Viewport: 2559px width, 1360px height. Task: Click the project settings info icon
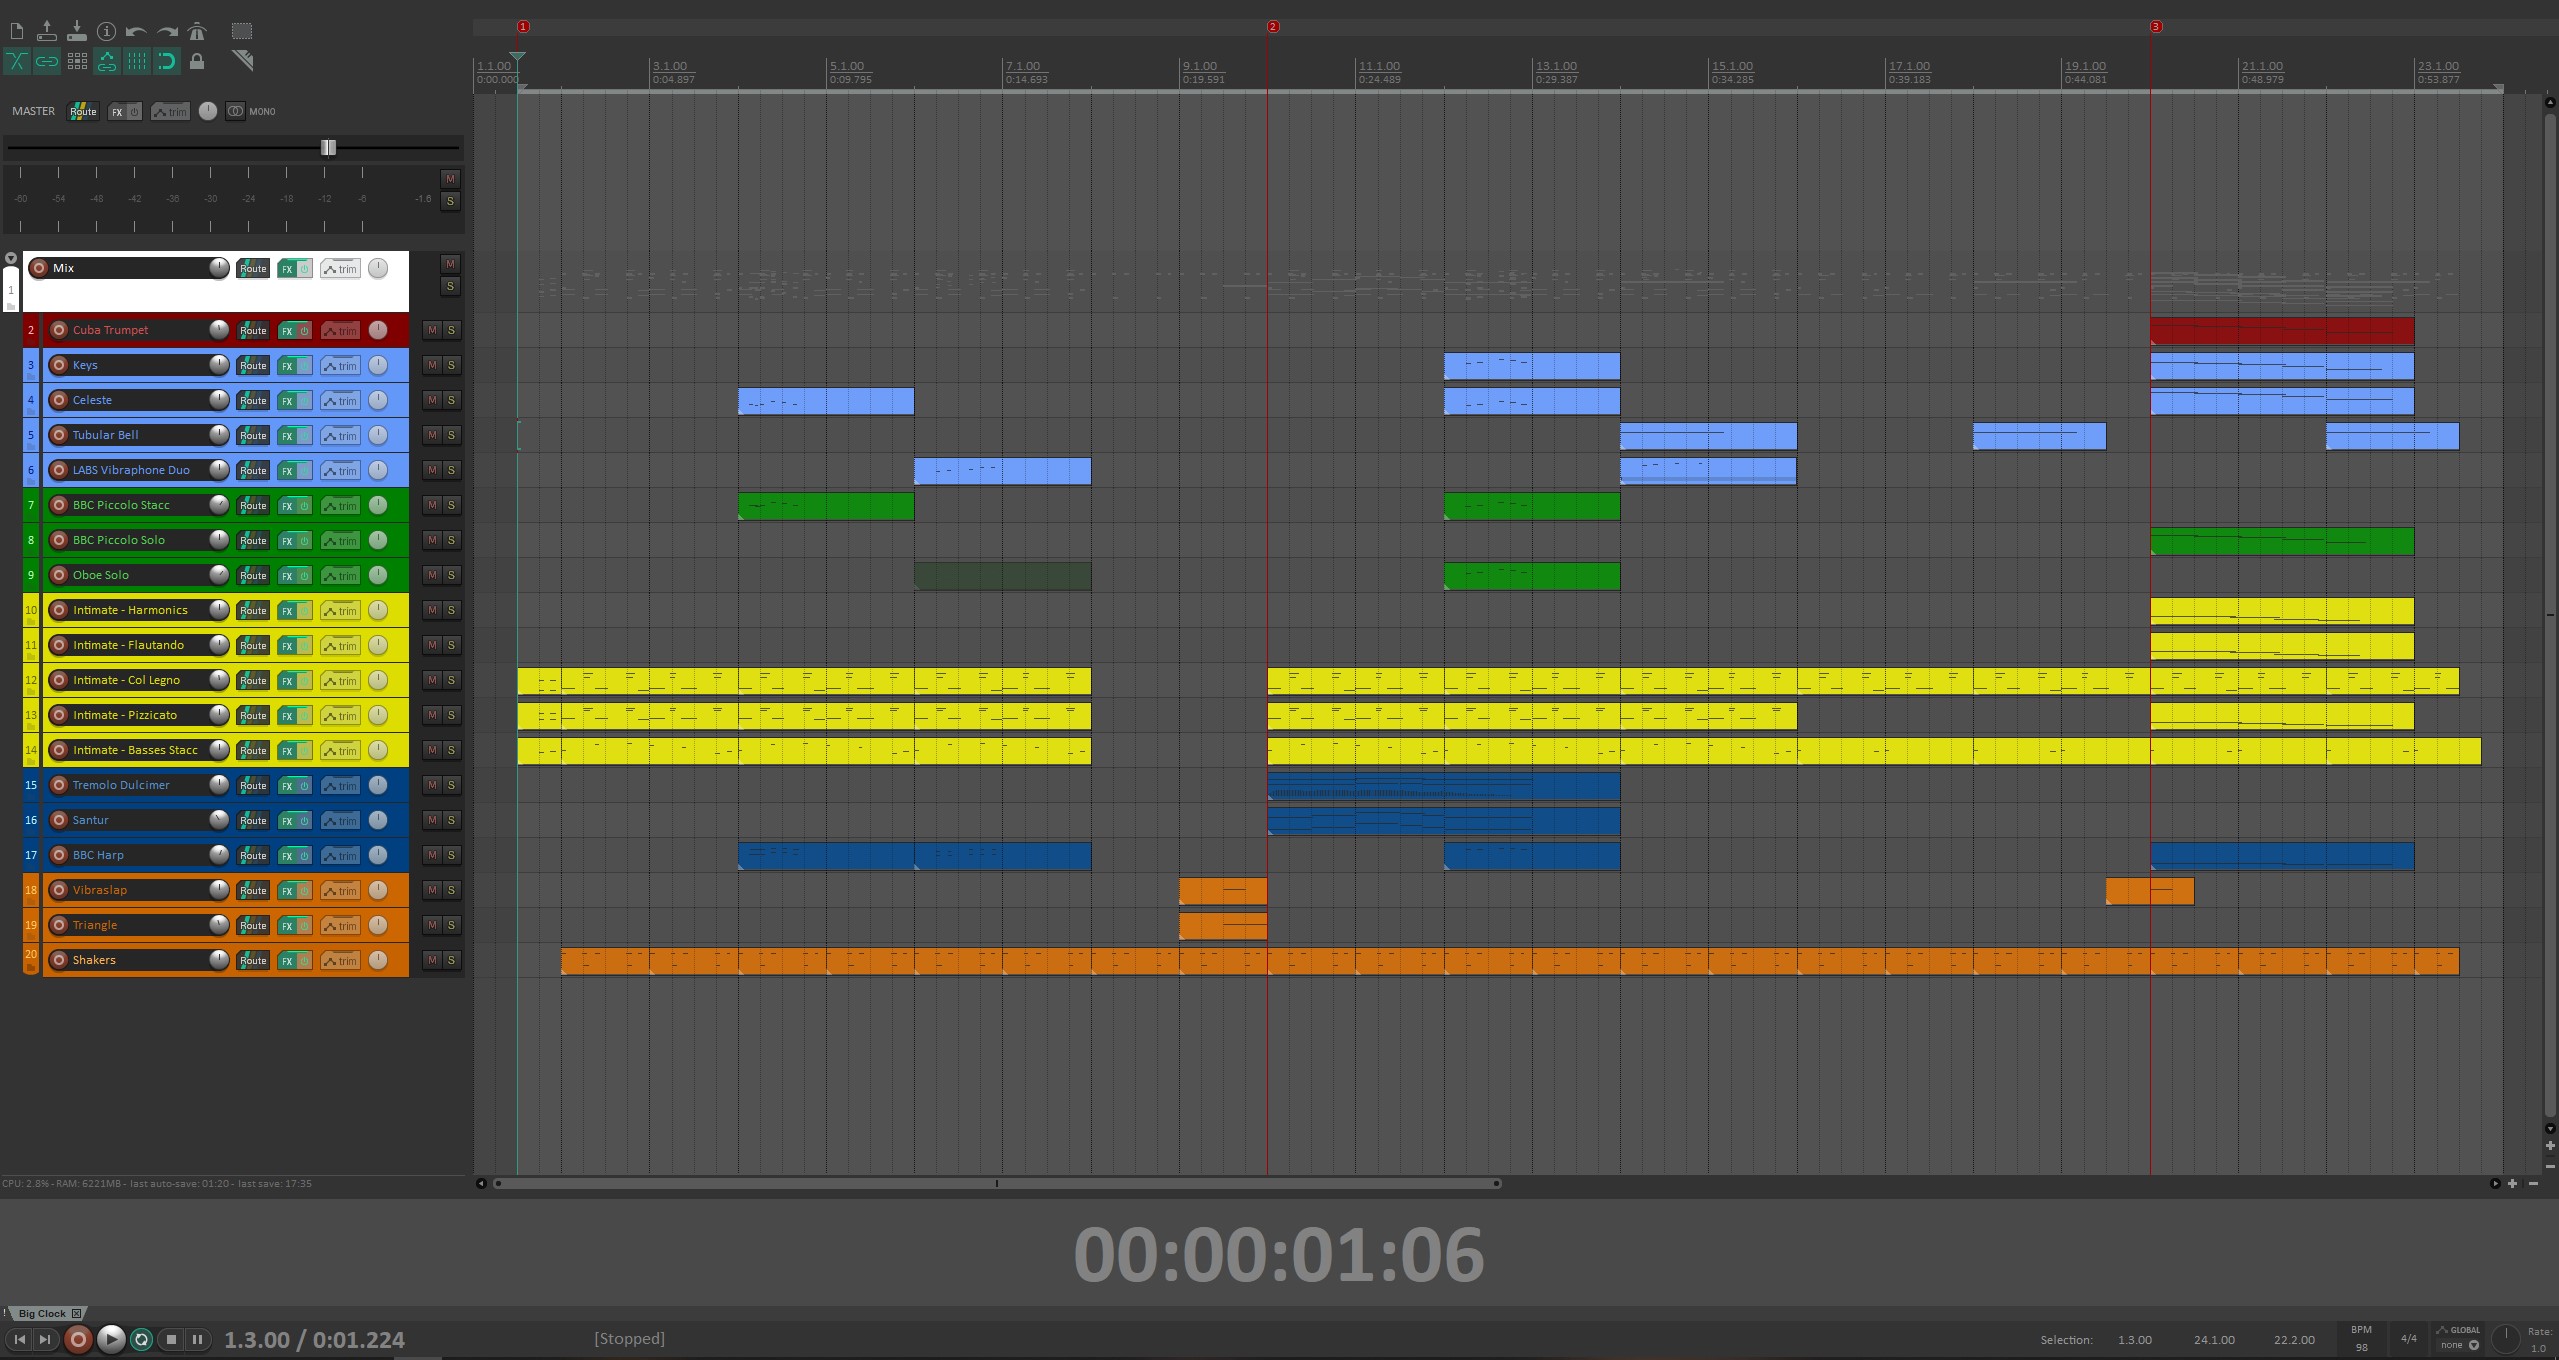pos(106,31)
